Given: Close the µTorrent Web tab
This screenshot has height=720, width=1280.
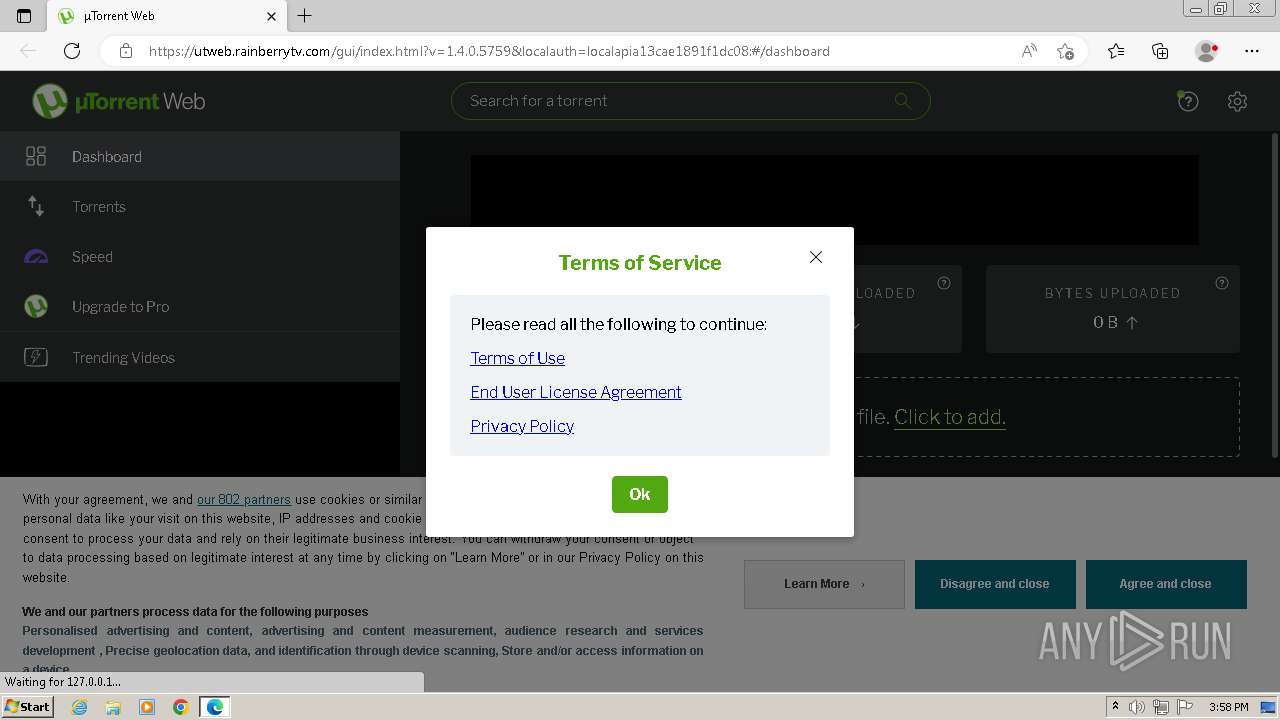Looking at the screenshot, I should pyautogui.click(x=272, y=16).
